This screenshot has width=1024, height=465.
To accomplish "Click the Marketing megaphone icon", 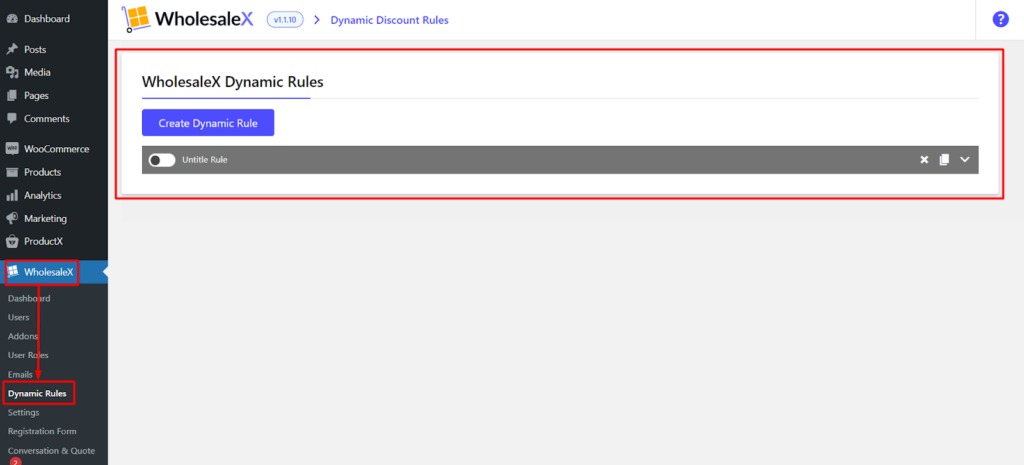I will tap(12, 218).
